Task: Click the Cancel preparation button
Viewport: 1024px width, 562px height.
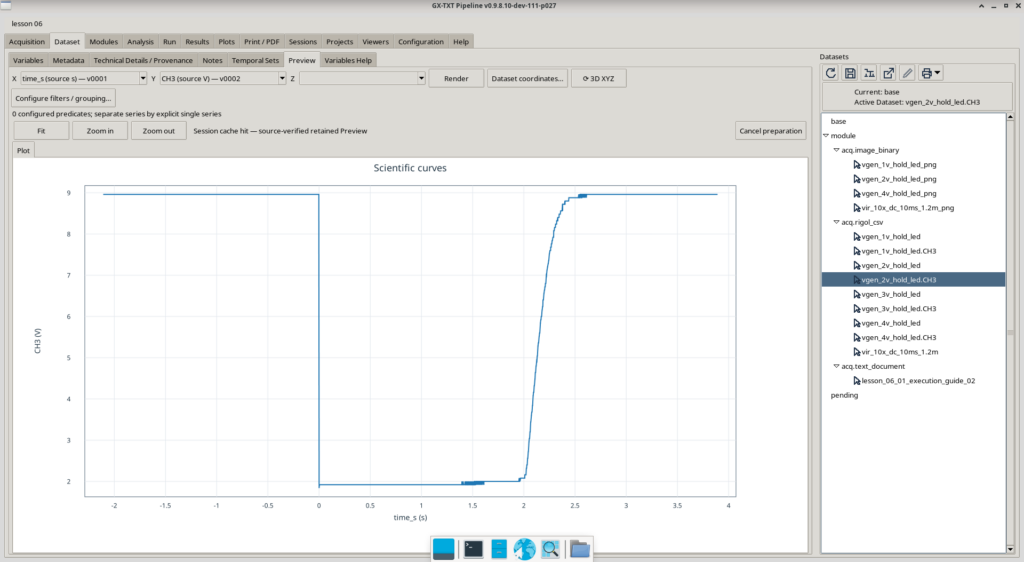Action: [771, 131]
